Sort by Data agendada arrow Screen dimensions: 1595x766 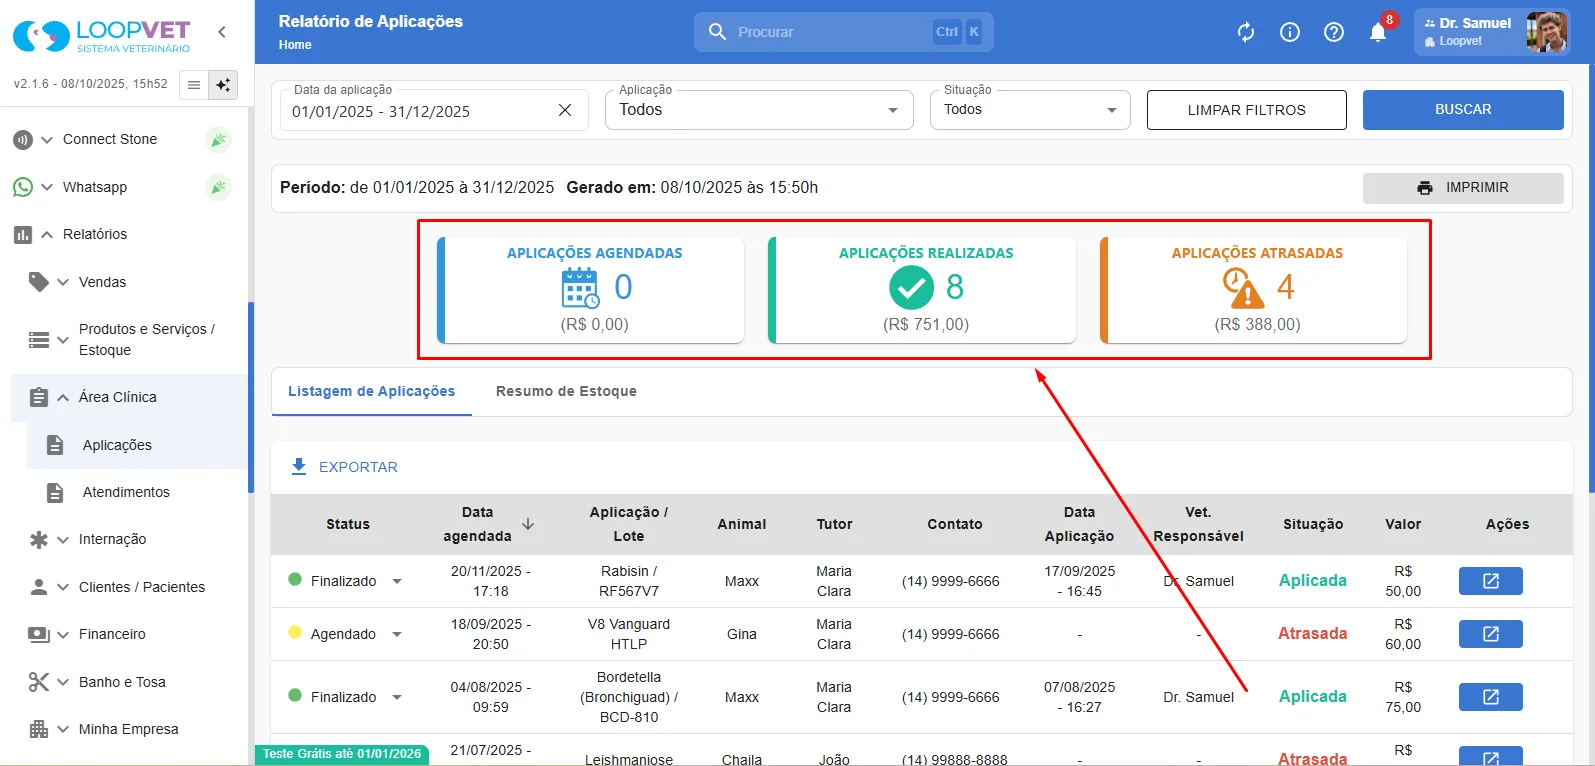pos(528,524)
